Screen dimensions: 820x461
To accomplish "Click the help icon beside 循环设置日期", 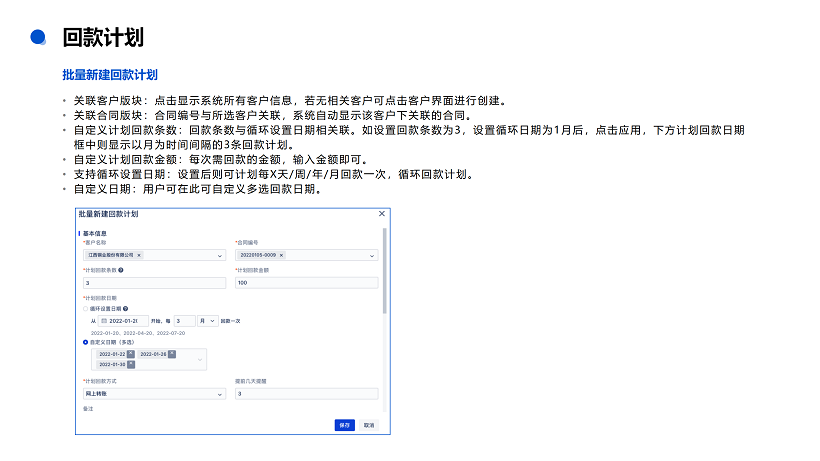I will [126, 309].
